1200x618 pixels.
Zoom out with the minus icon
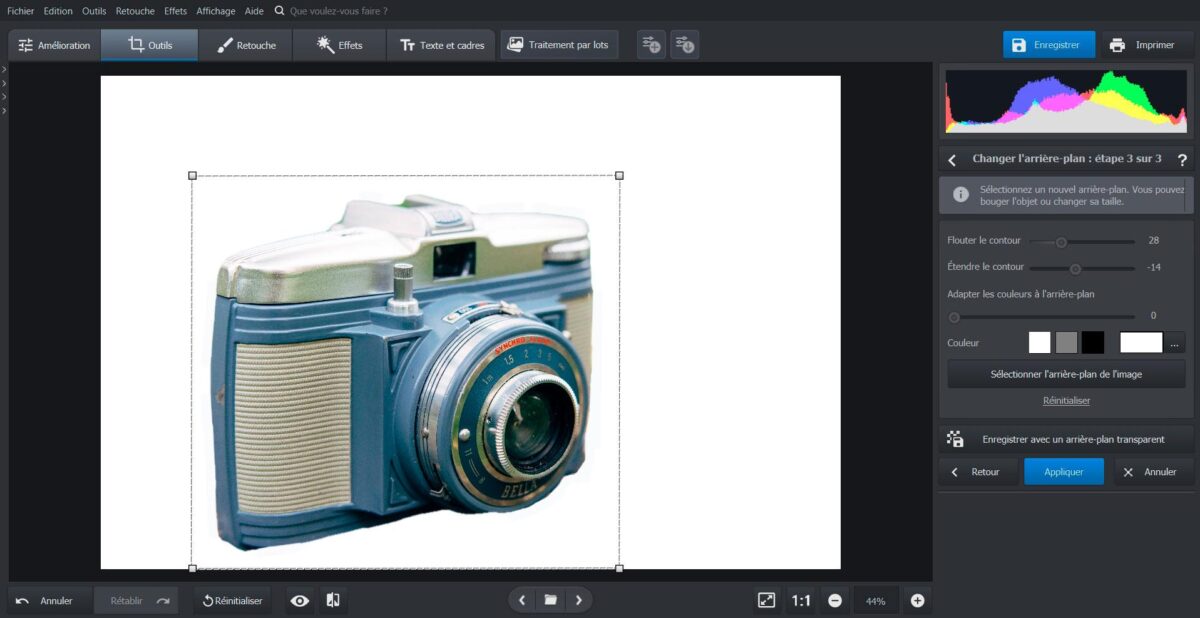point(834,601)
